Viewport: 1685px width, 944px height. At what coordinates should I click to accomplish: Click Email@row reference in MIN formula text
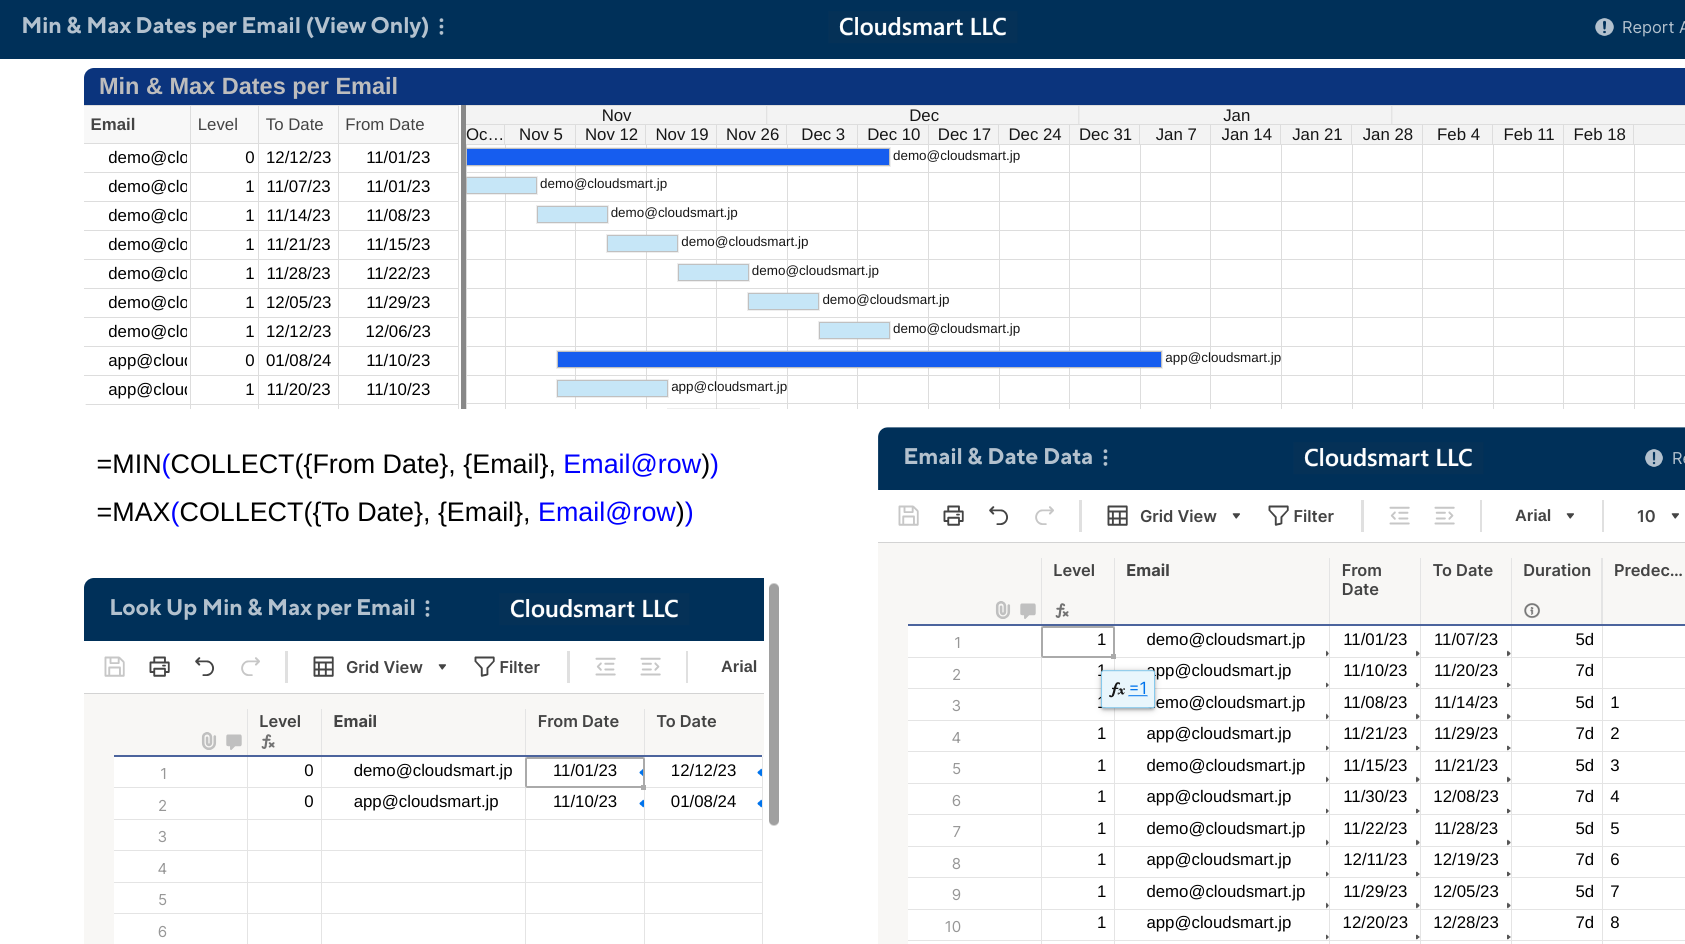632,464
